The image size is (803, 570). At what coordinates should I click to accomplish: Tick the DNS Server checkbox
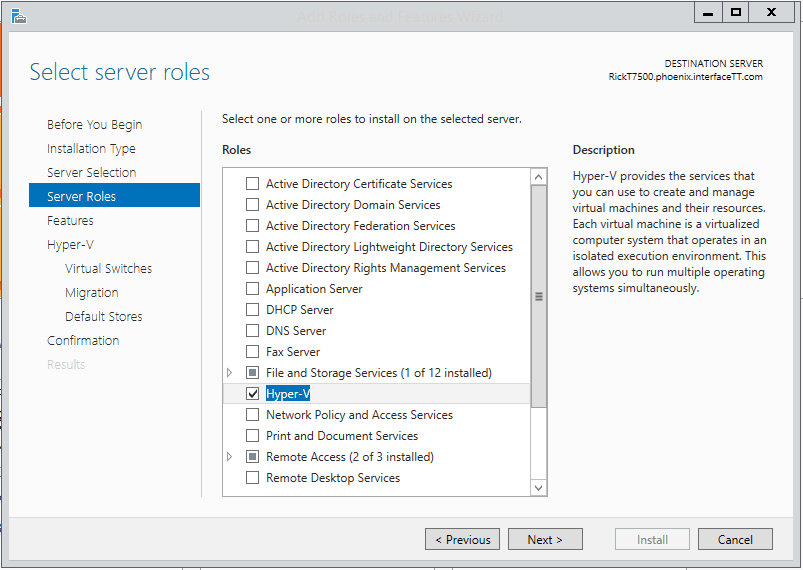click(x=252, y=331)
